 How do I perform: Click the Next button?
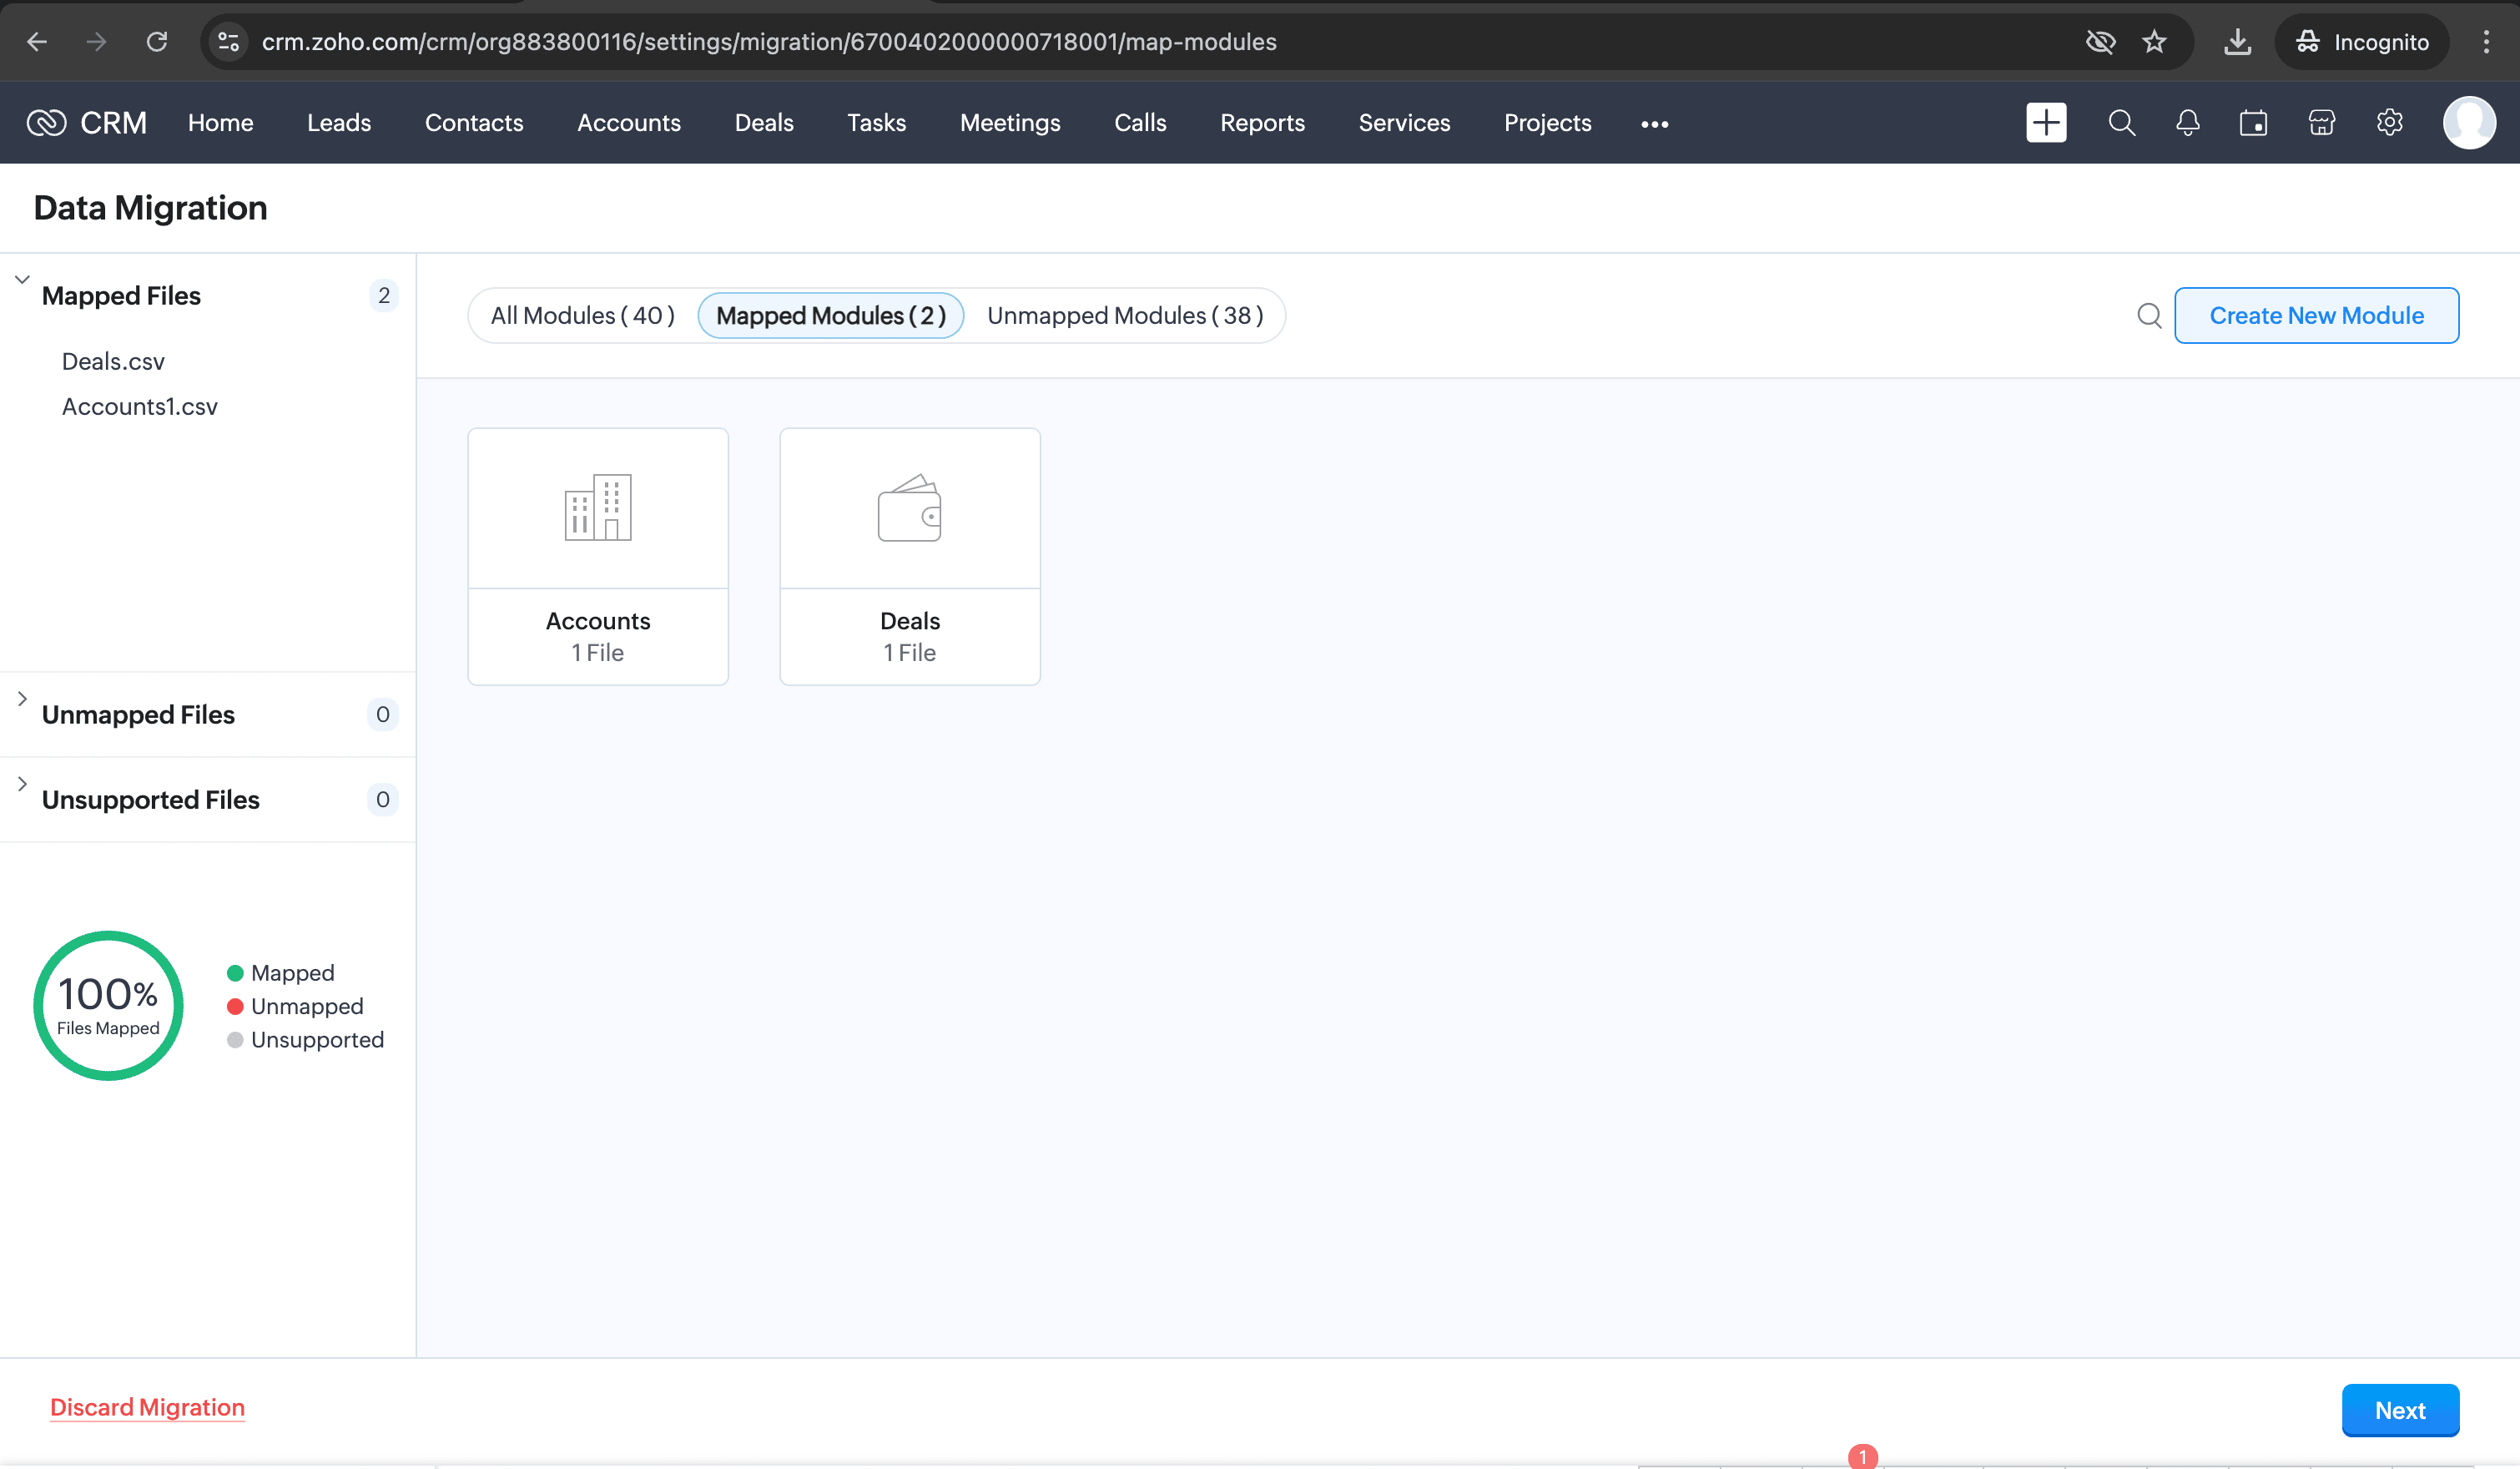coord(2399,1410)
